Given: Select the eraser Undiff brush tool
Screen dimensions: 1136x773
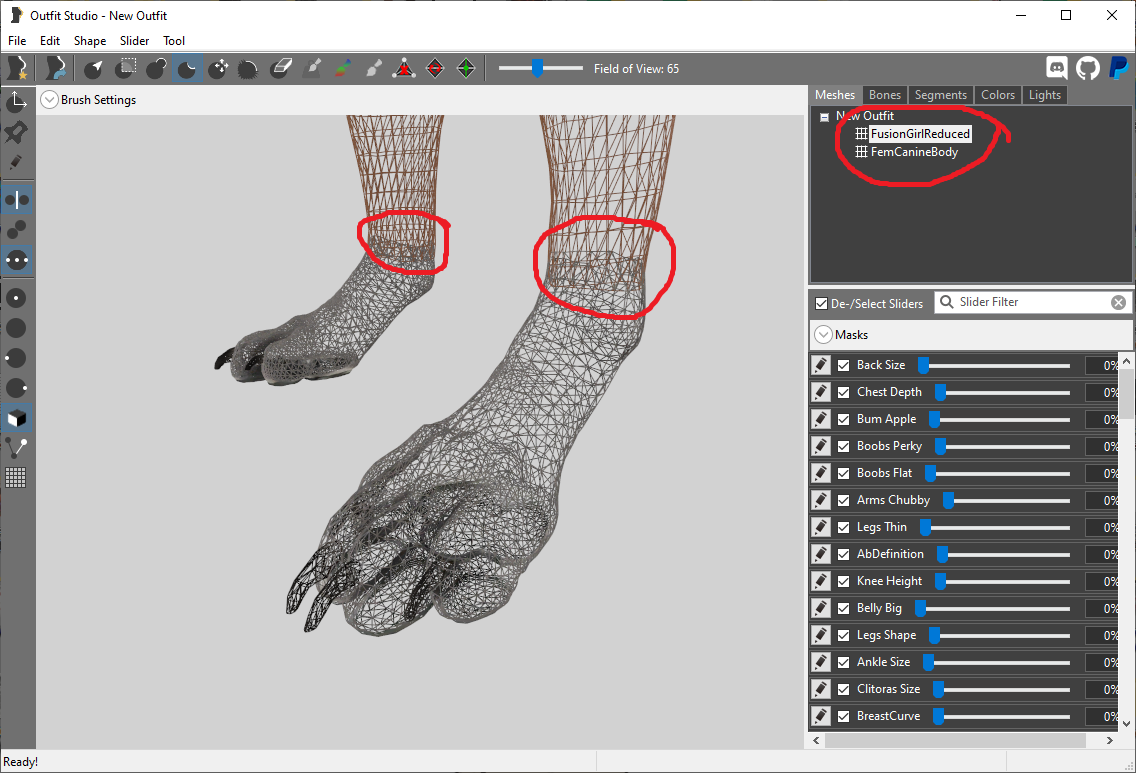Looking at the screenshot, I should click(280, 69).
